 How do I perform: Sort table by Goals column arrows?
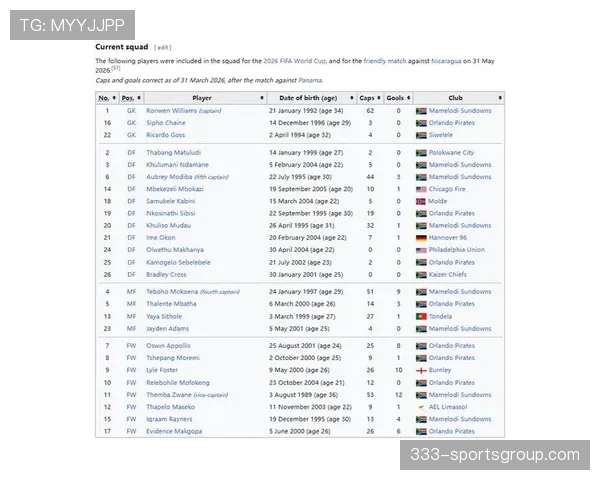click(x=409, y=98)
